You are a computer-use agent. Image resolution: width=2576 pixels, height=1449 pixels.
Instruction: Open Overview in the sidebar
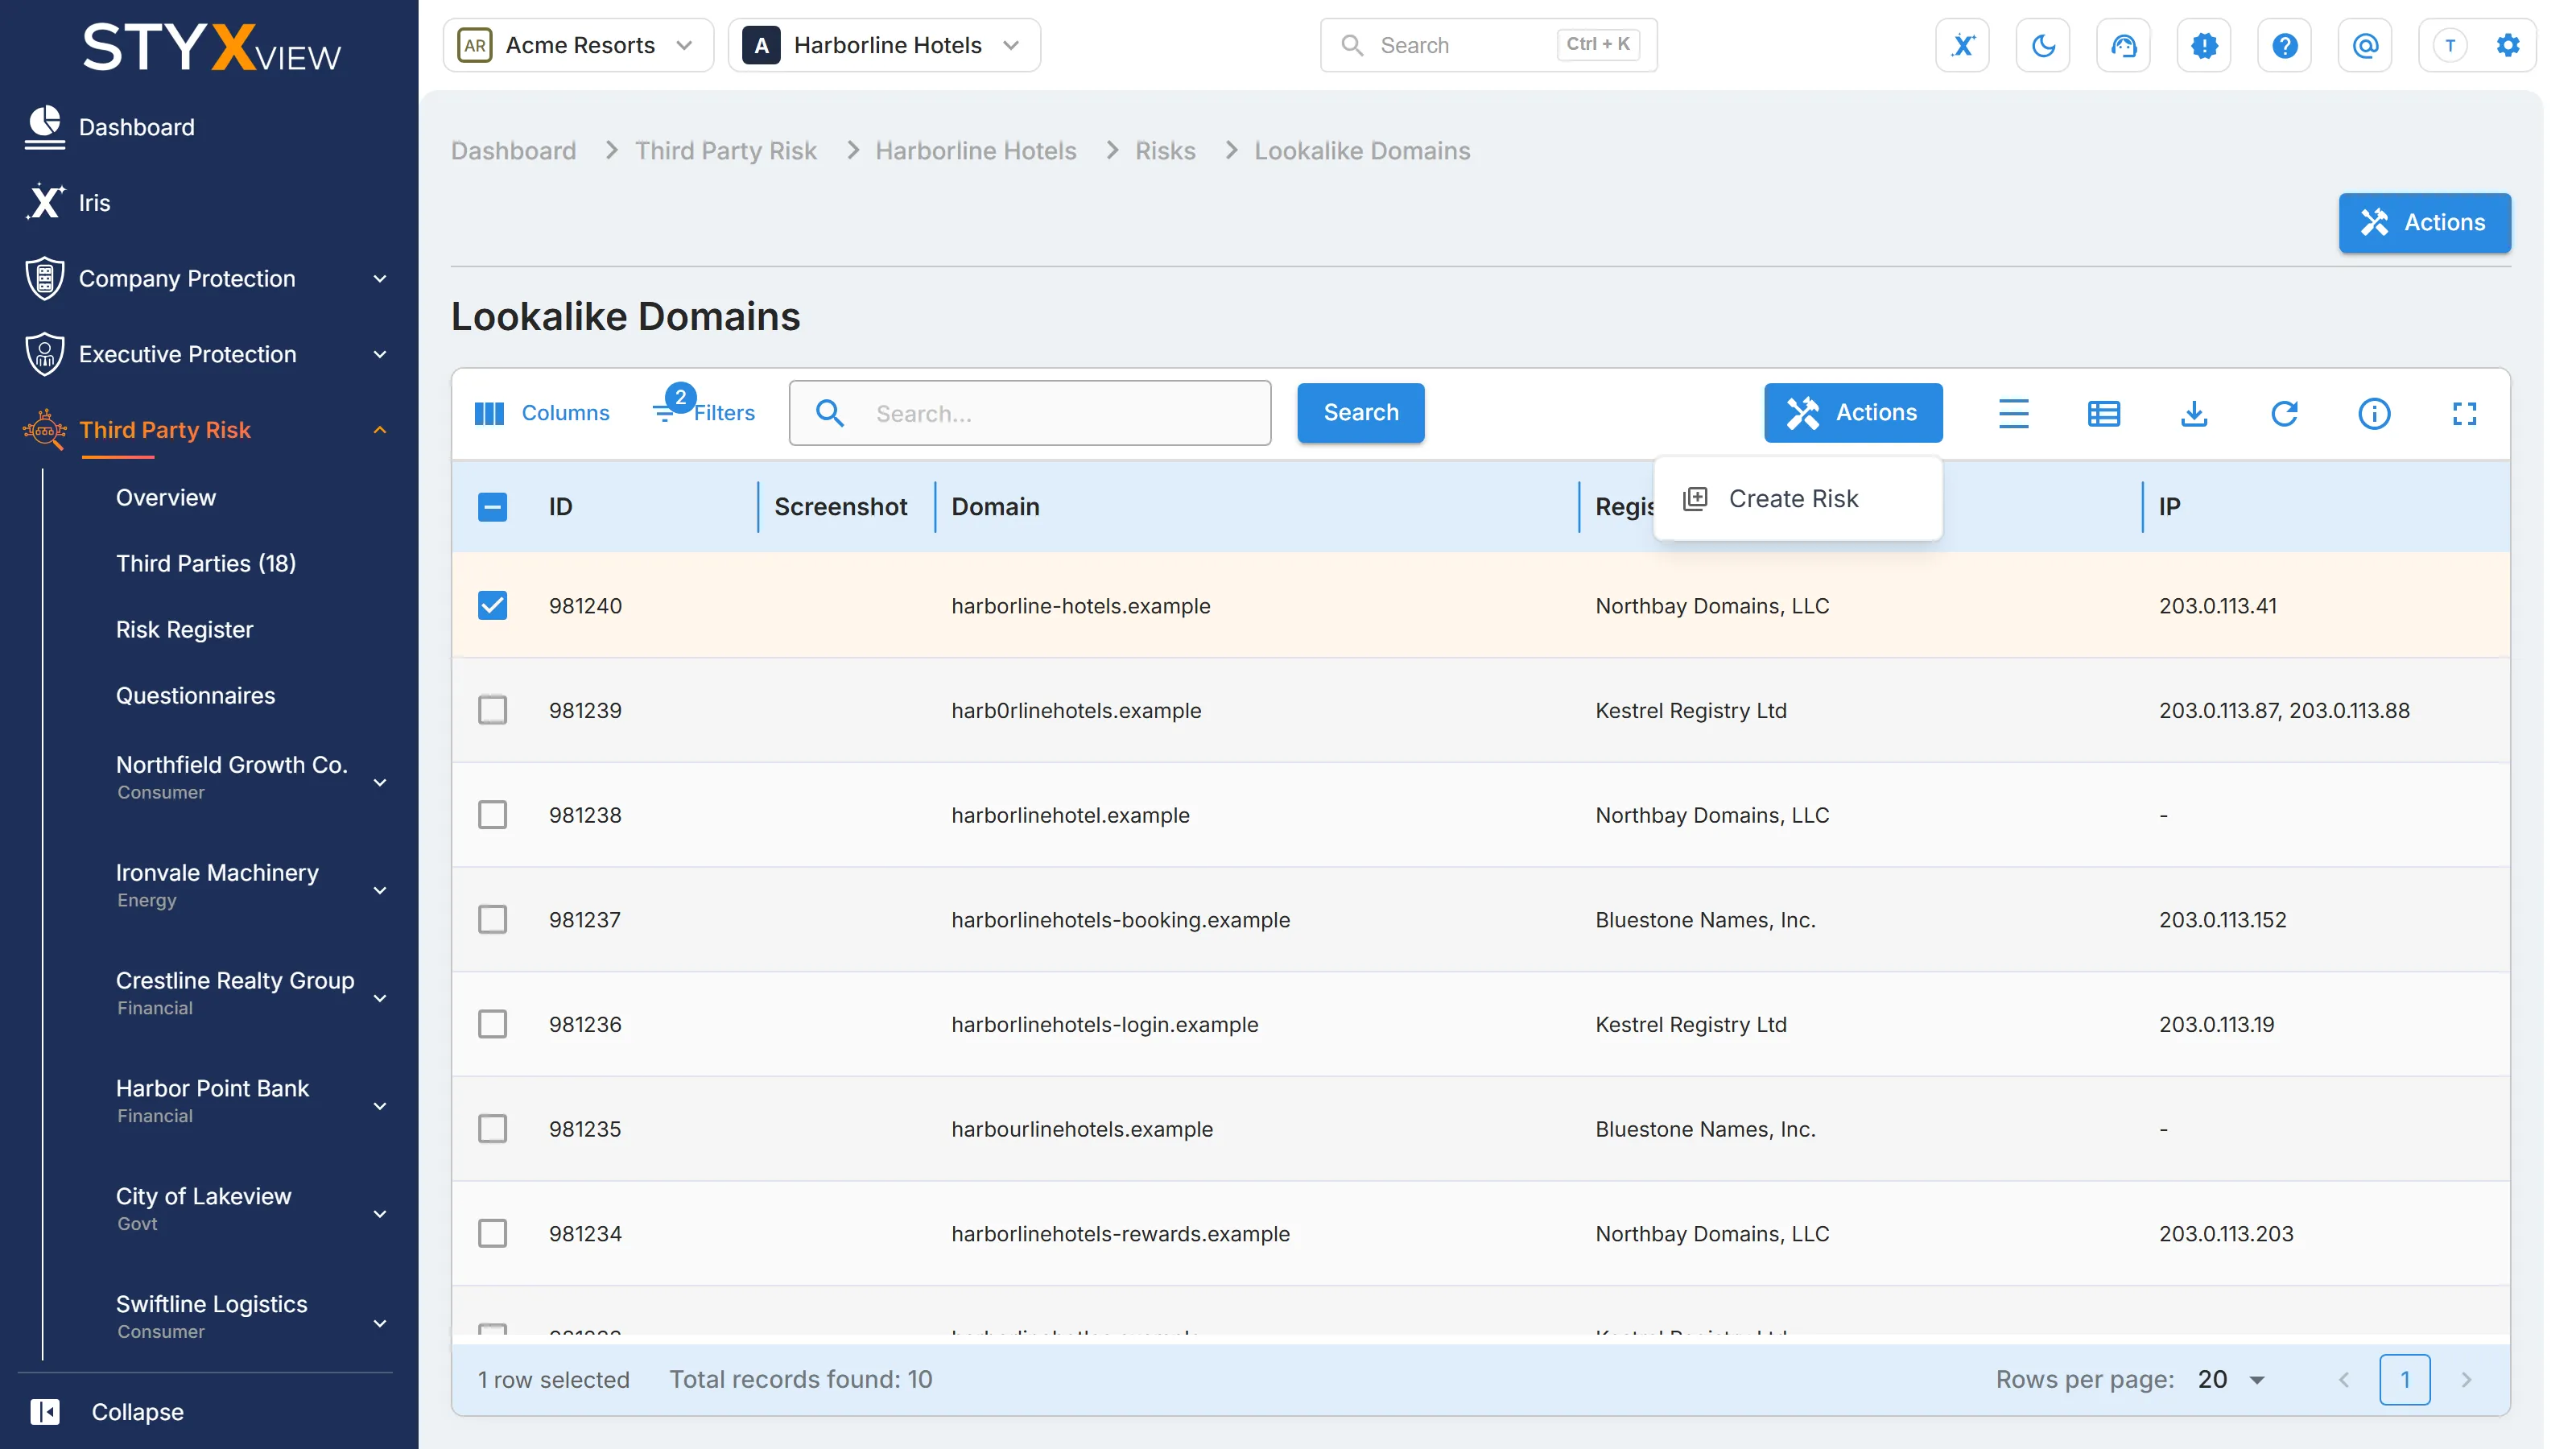pos(166,497)
